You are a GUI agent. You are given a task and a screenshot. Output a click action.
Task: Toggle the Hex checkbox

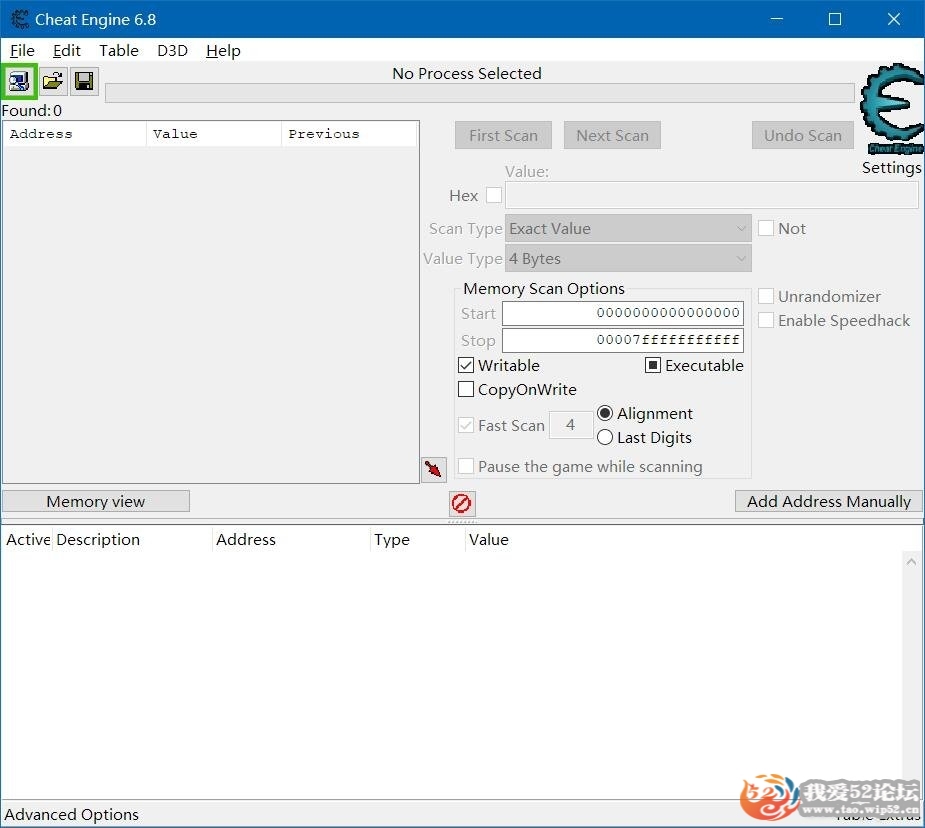pyautogui.click(x=494, y=195)
